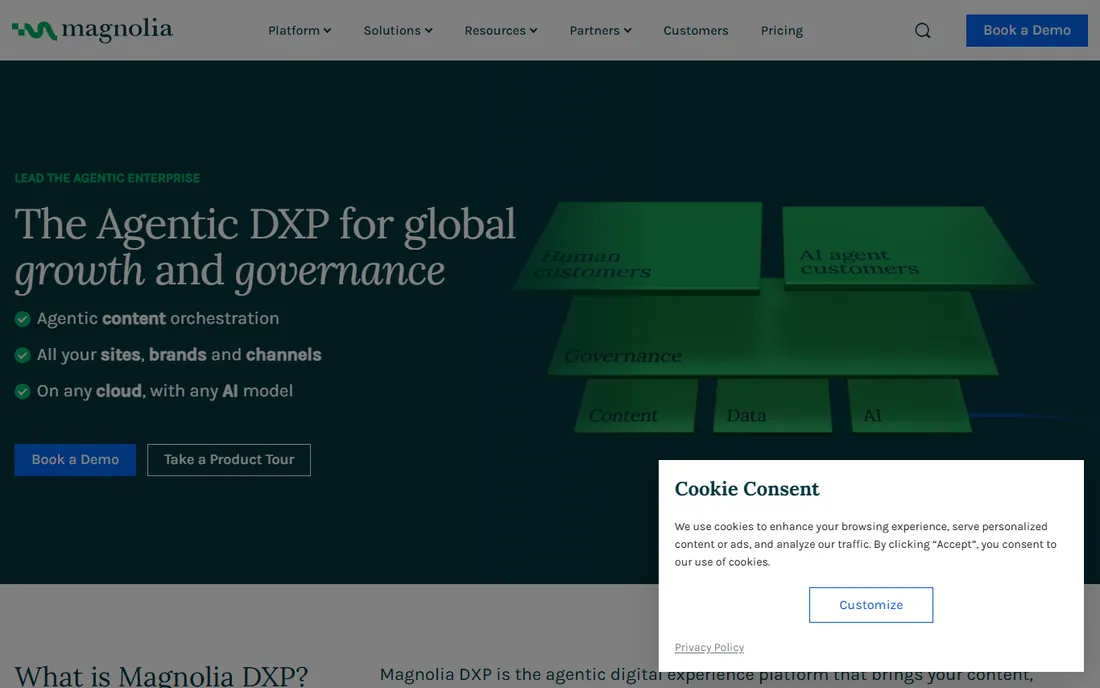Click the Governance layer graphic

coord(772,333)
